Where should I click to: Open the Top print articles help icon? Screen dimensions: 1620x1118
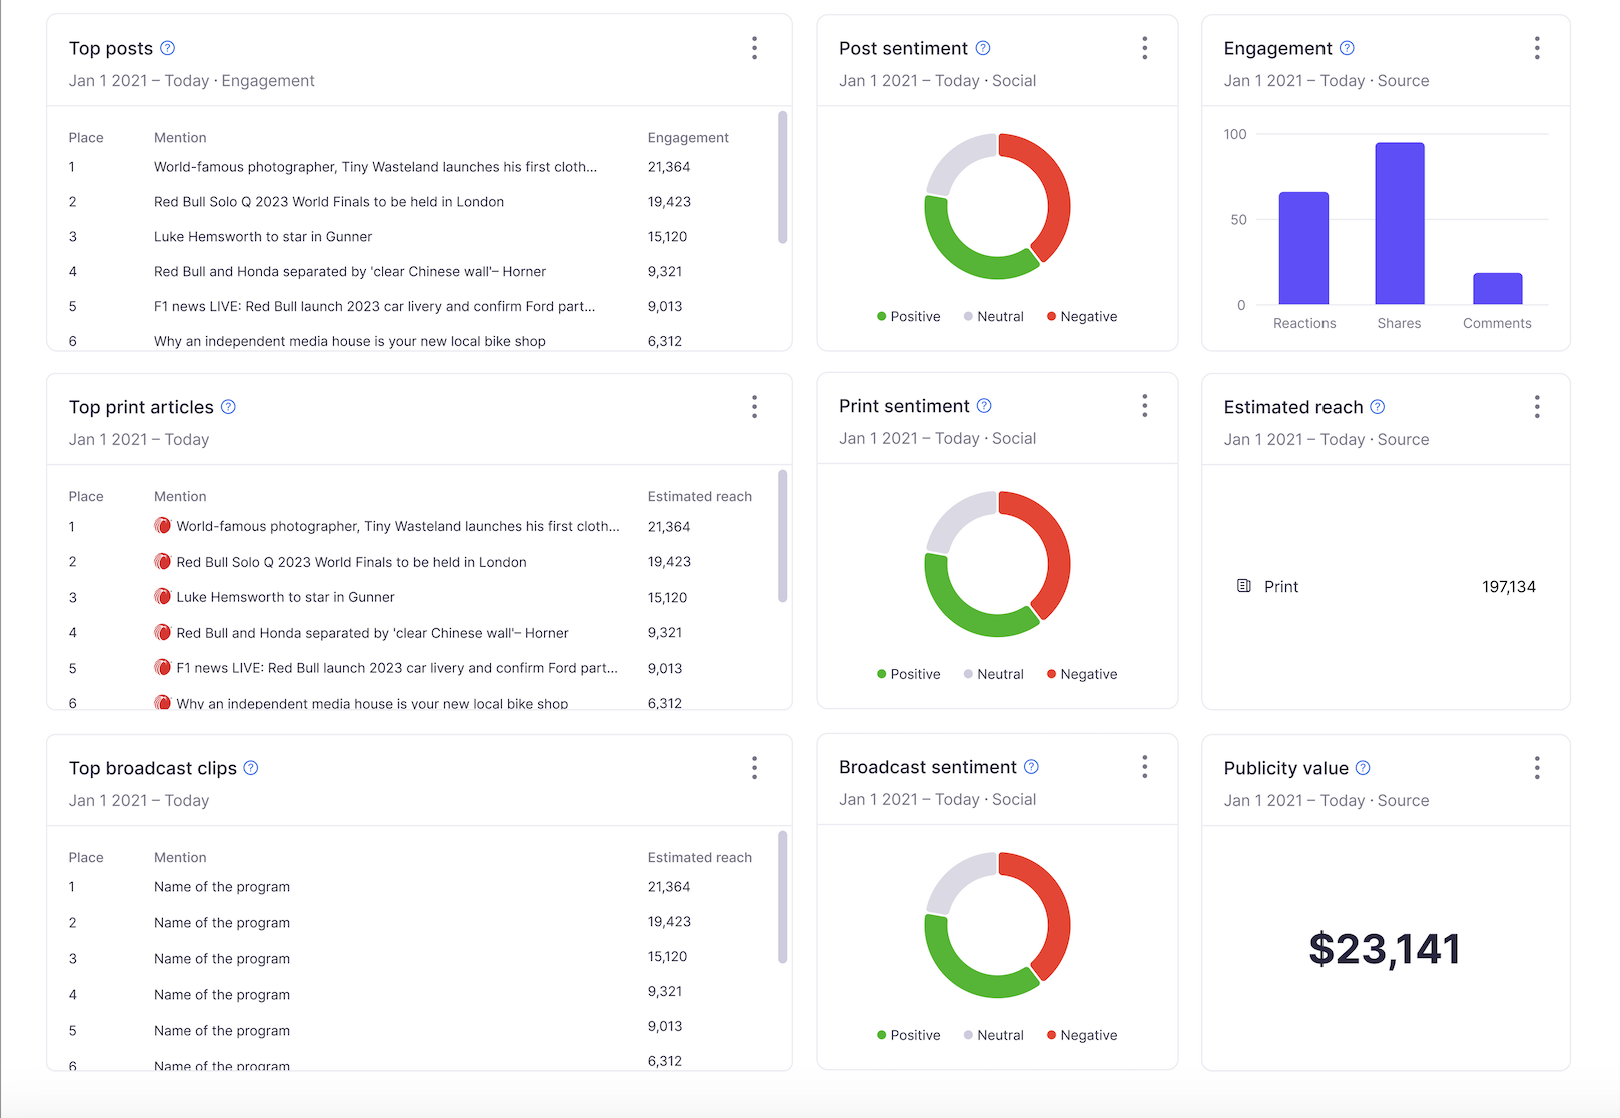[x=228, y=407]
